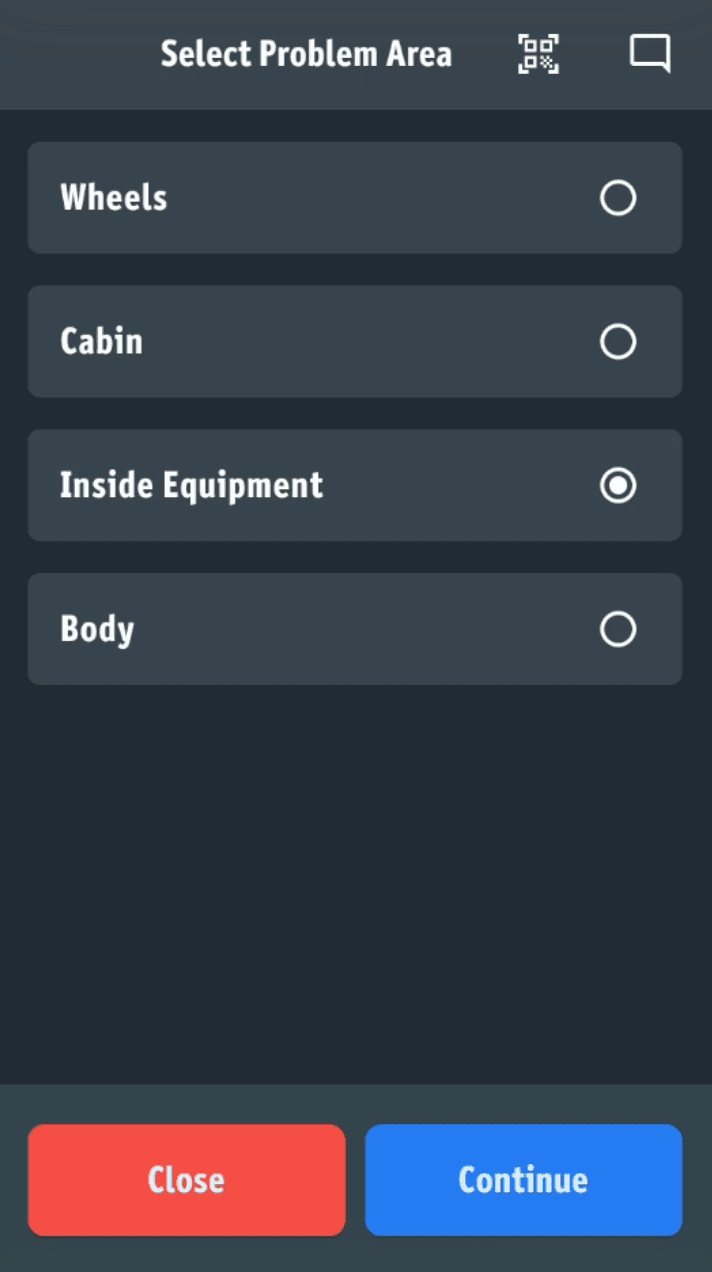Select the Wheels radio button
Image resolution: width=712 pixels, height=1272 pixels.
(x=618, y=198)
